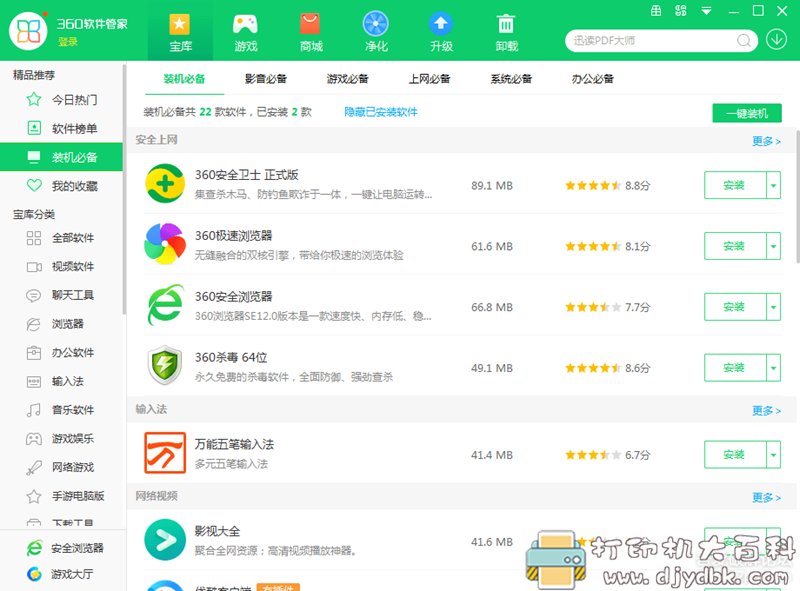Open the 游戏 gamepad icon tab

click(x=245, y=32)
